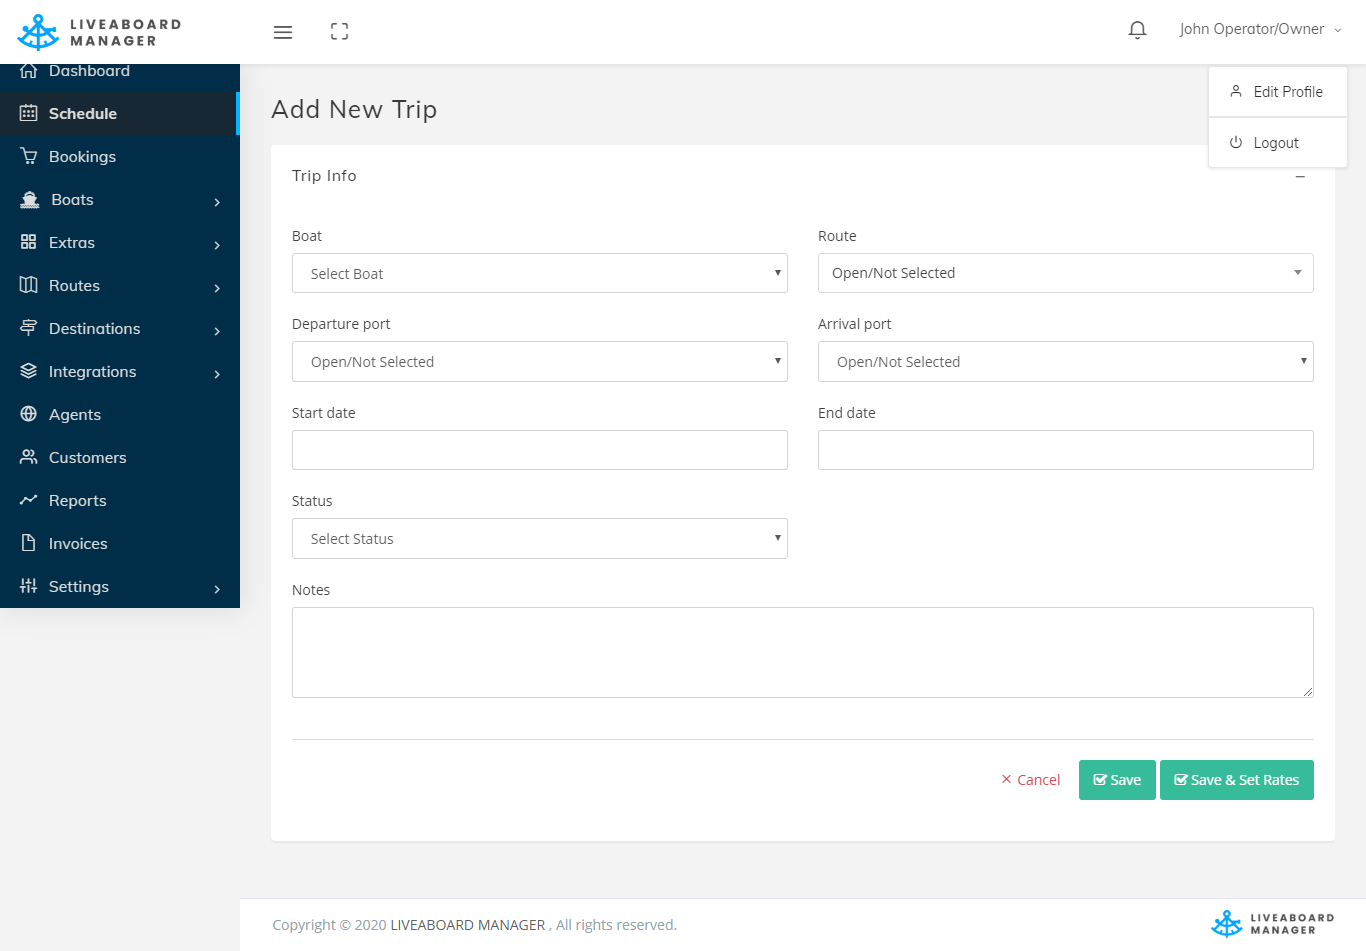1366x951 pixels.
Task: Open the Route dropdown
Action: click(1065, 273)
